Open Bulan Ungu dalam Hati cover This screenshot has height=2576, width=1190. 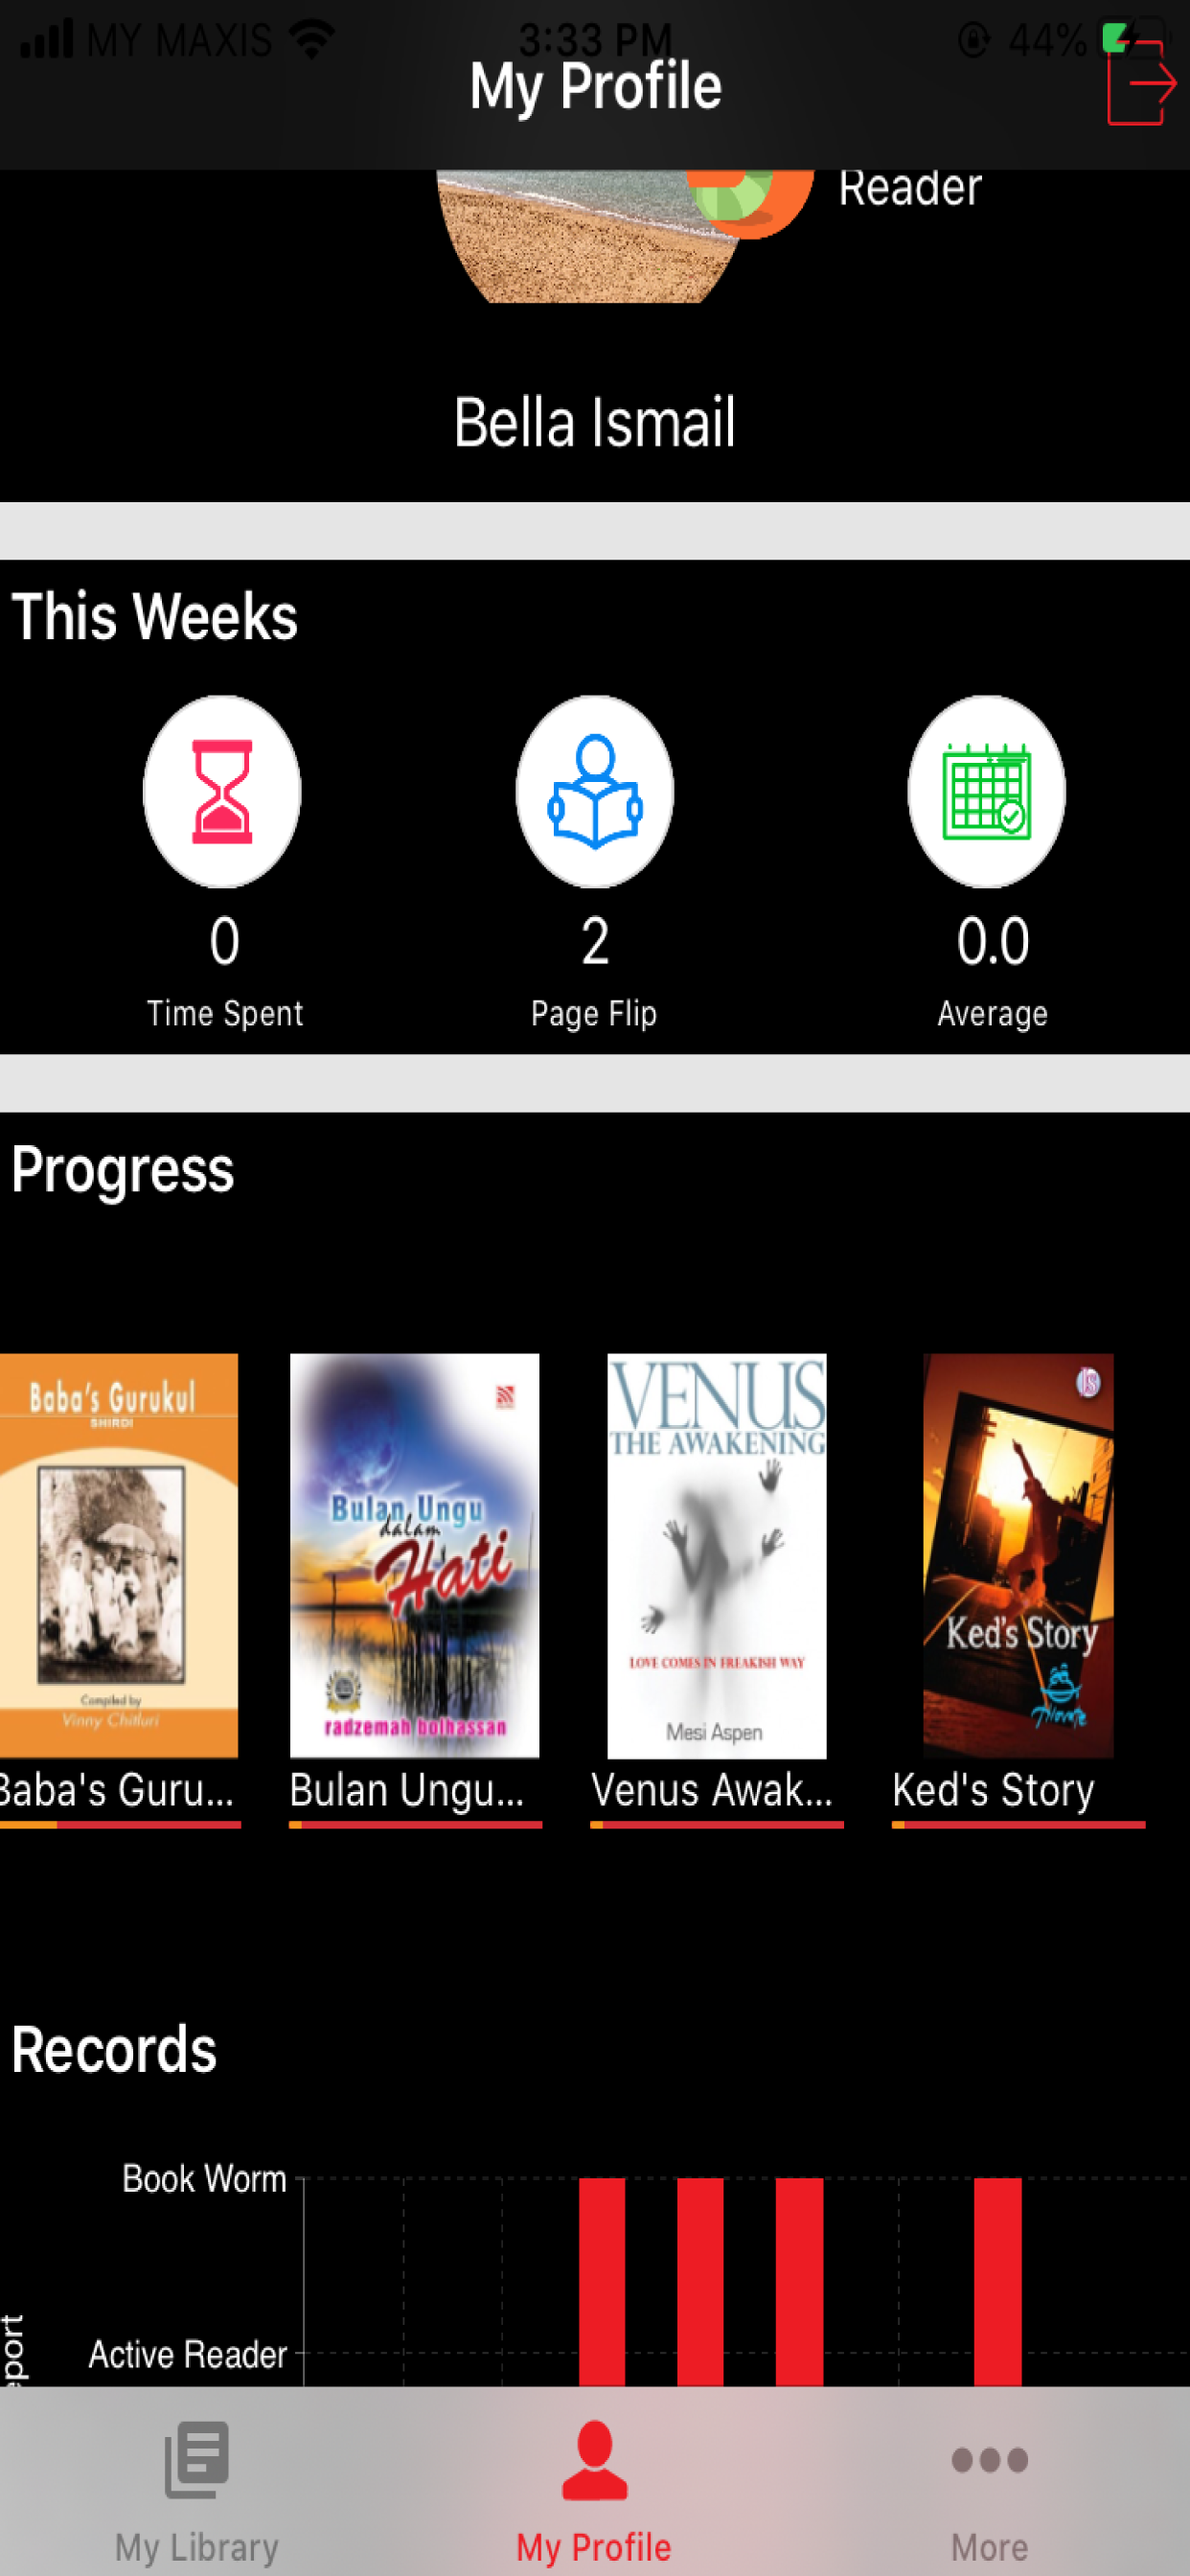click(414, 1555)
